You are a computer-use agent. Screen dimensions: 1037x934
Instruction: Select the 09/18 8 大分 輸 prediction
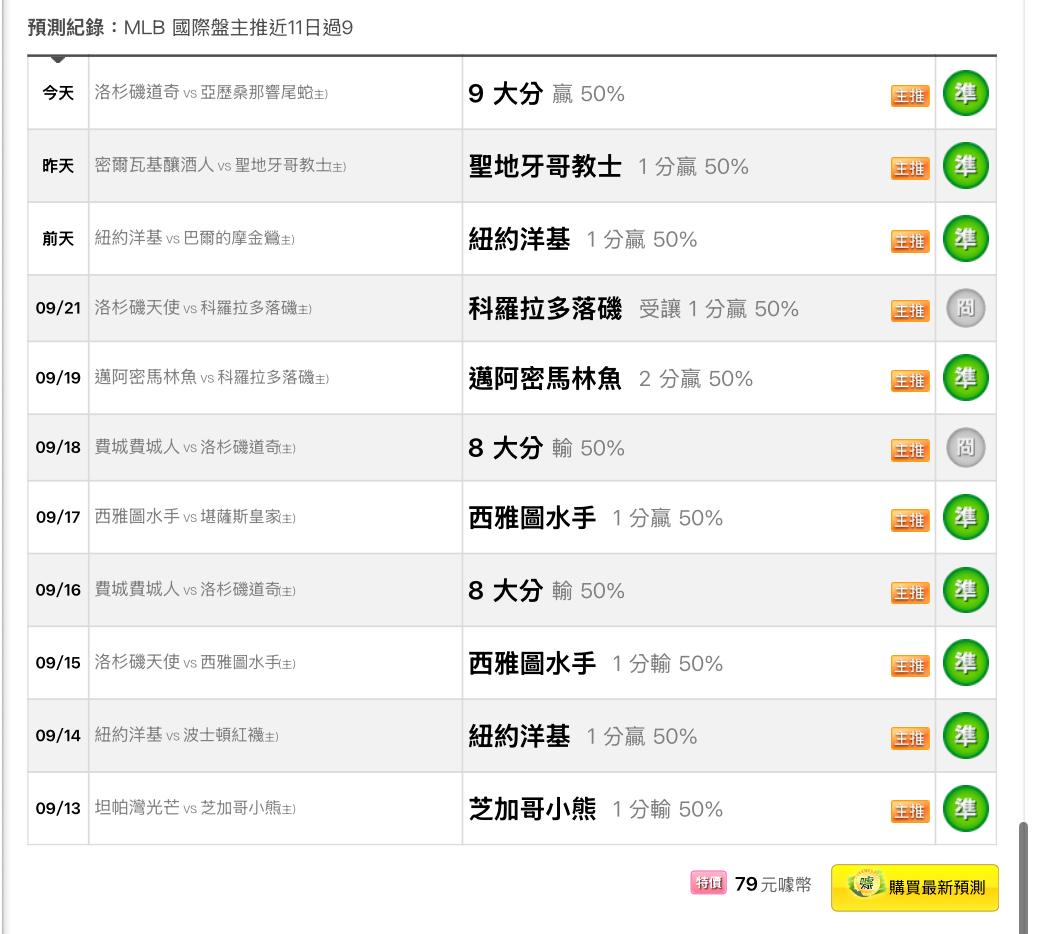click(546, 448)
